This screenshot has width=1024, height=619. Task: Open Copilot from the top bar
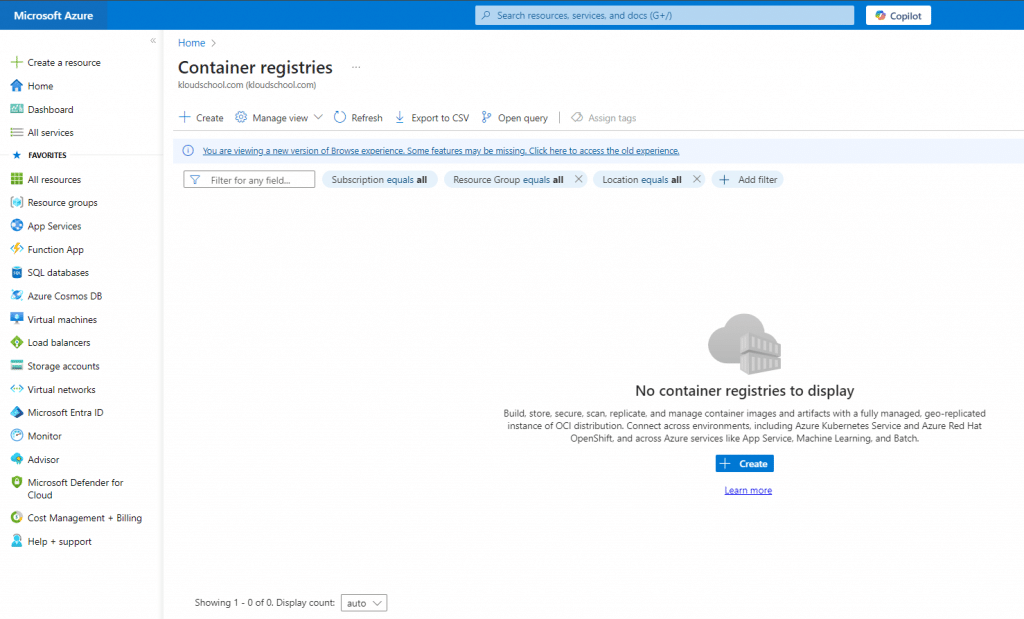click(x=899, y=15)
